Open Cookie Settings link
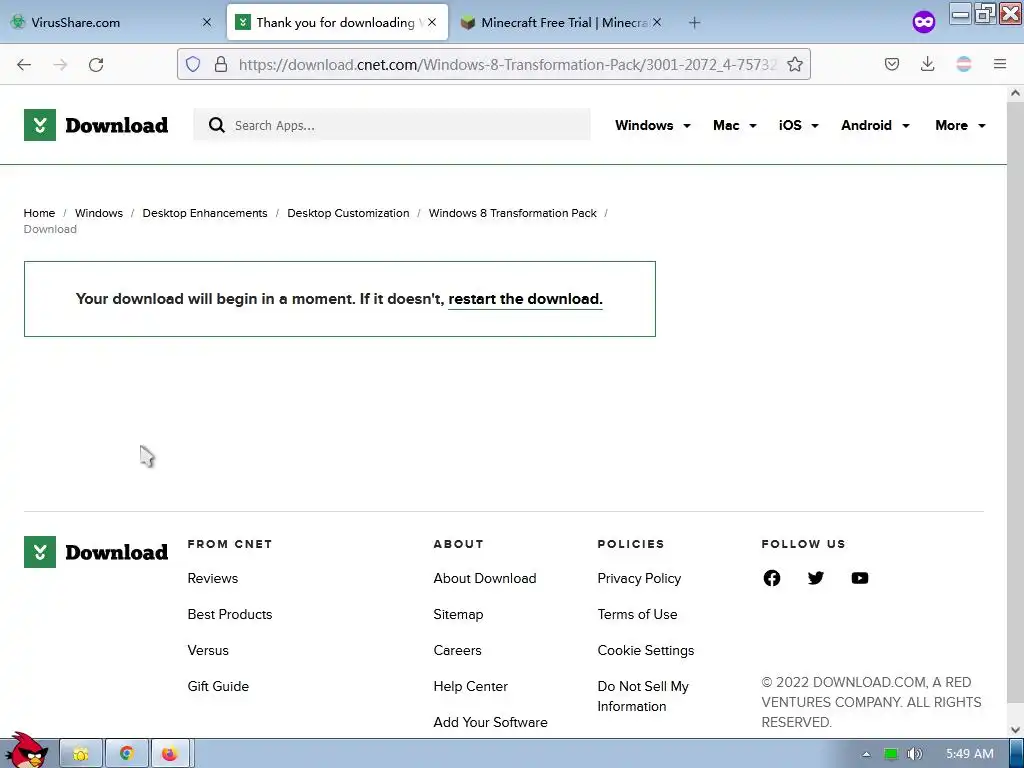The width and height of the screenshot is (1024, 768). coord(646,650)
